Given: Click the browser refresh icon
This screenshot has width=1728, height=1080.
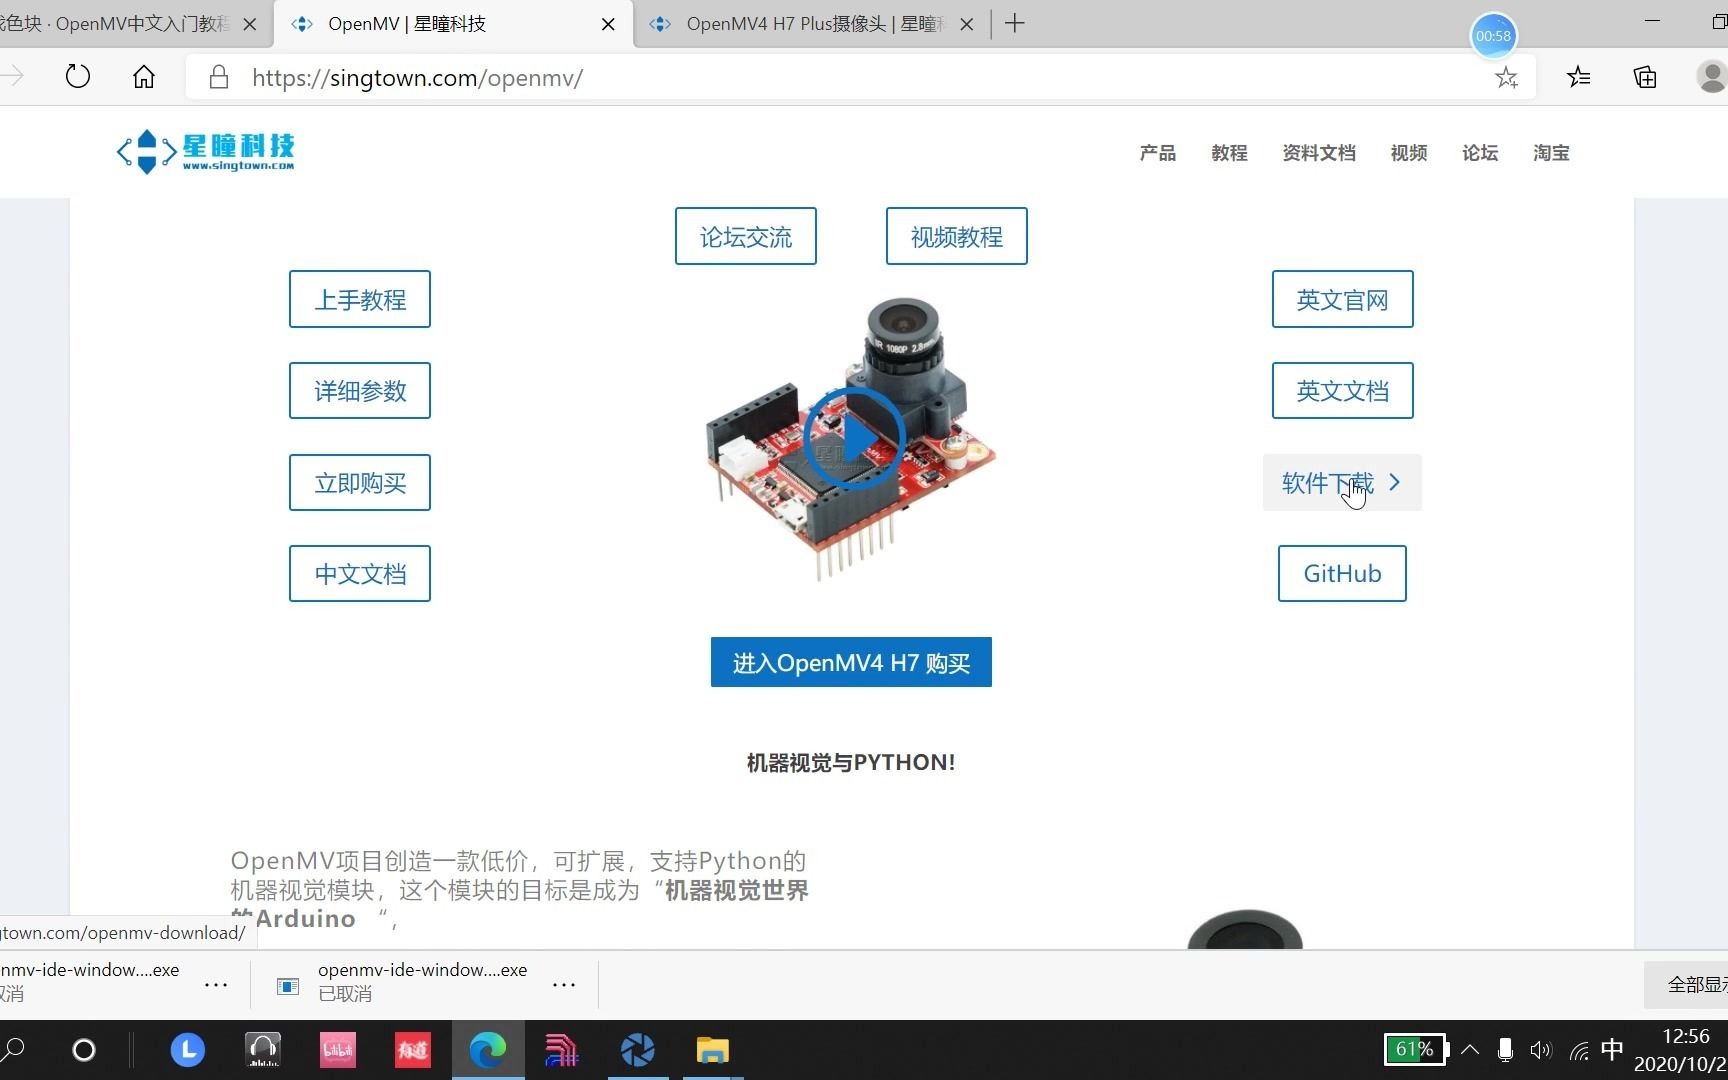Looking at the screenshot, I should [x=77, y=77].
